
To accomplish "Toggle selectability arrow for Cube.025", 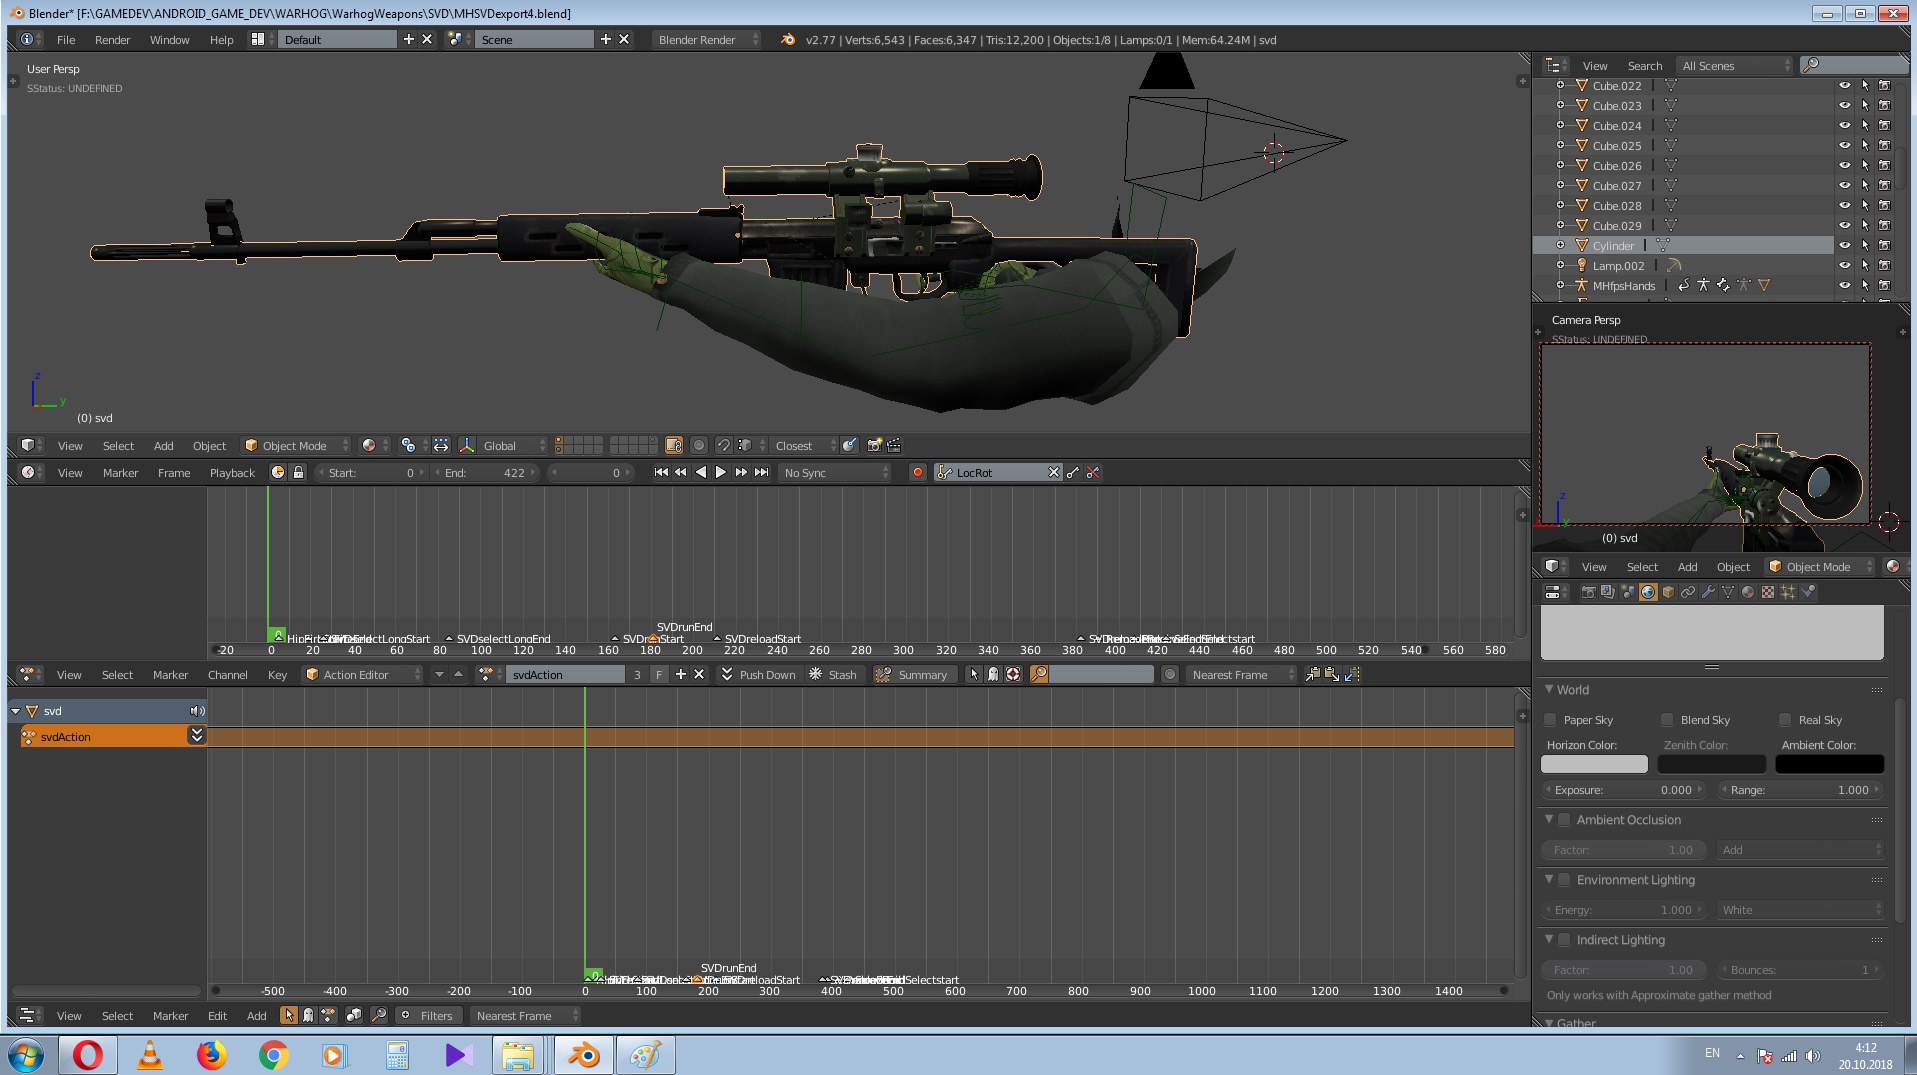I will [1865, 146].
